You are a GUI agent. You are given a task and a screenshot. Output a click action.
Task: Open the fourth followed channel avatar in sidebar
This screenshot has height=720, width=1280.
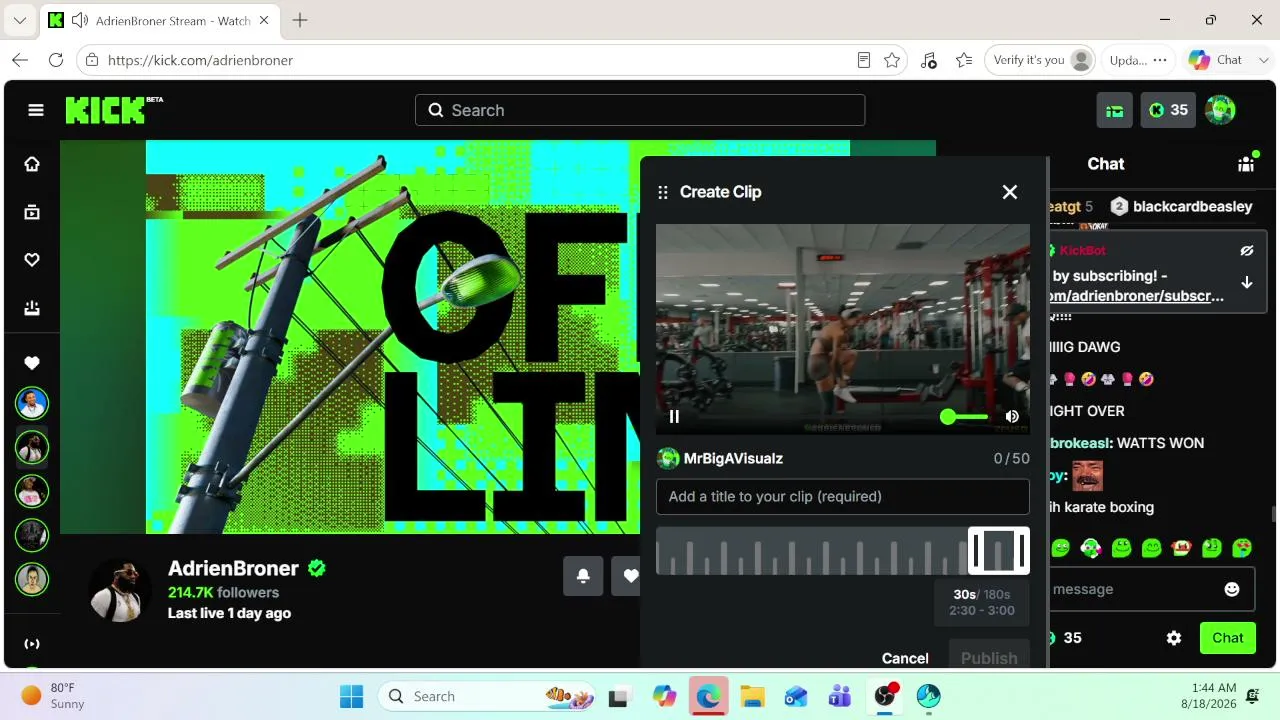(32, 536)
